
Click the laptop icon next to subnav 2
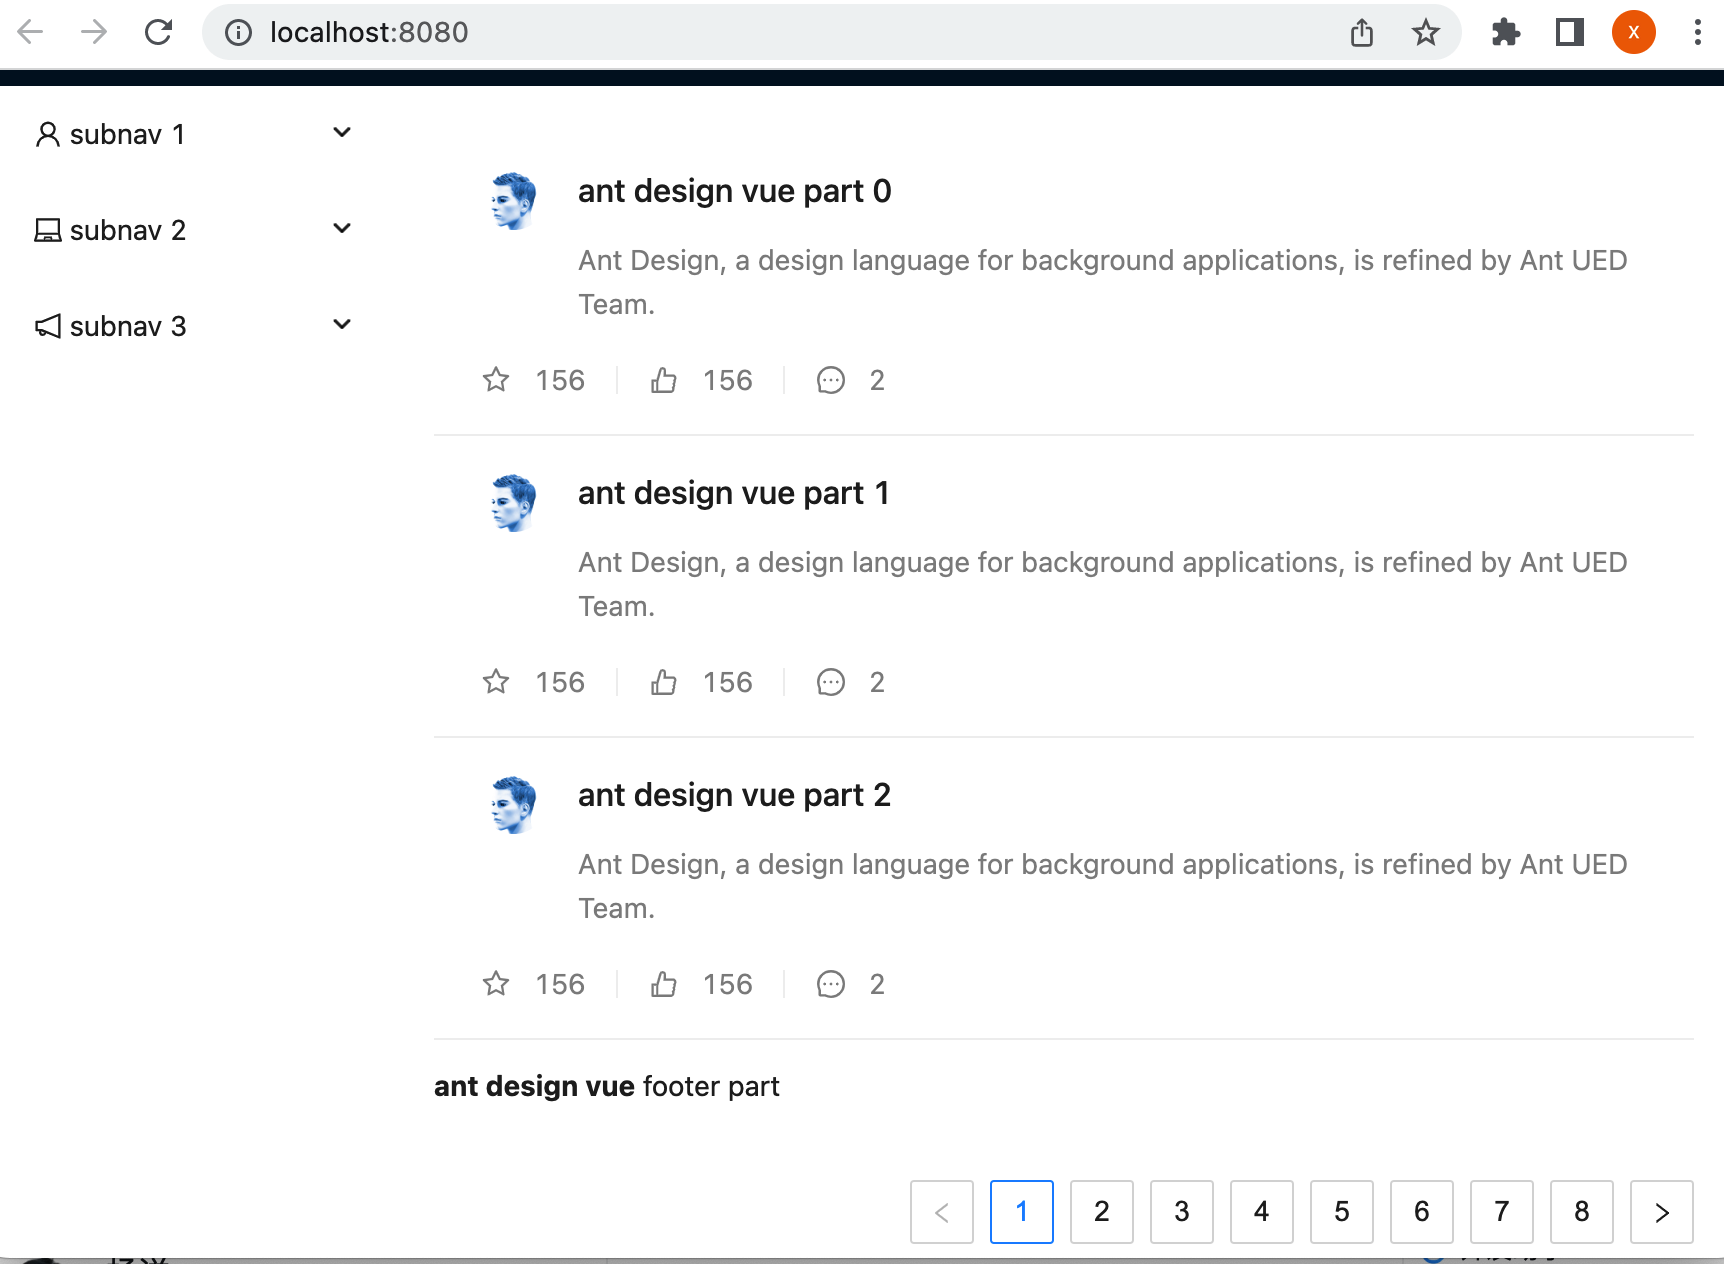pyautogui.click(x=48, y=230)
